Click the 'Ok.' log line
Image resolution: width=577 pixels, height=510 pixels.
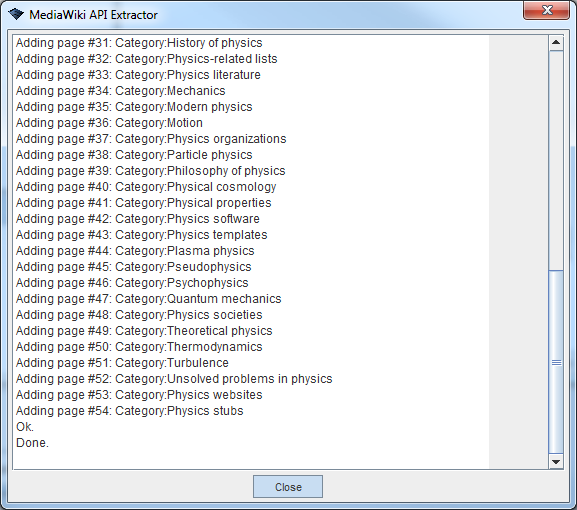point(25,427)
